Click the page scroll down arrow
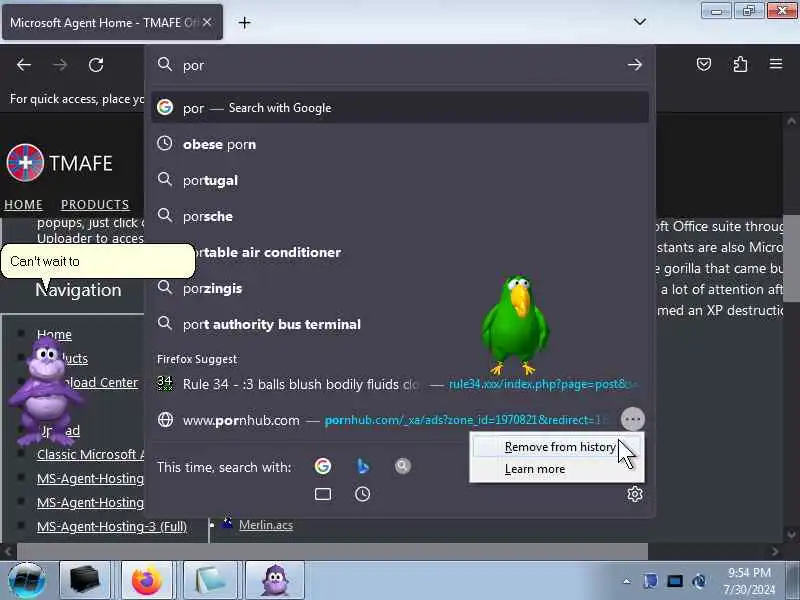 coord(791,534)
